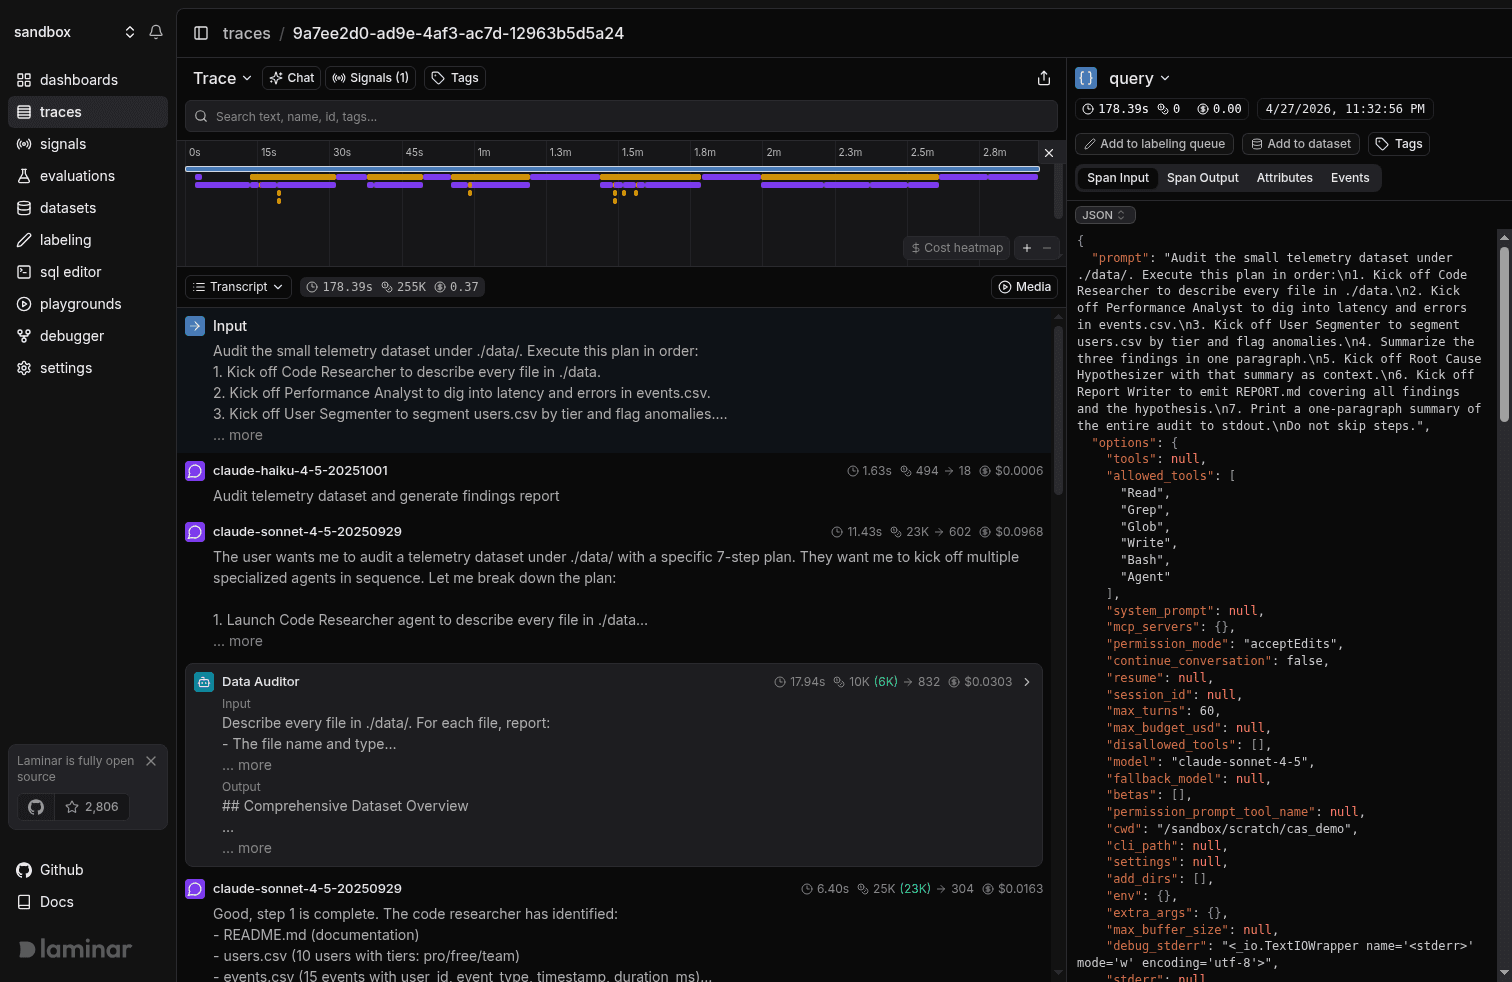Screen dimensions: 1512x982
Task: Click the Input arrow icon
Action: pyautogui.click(x=195, y=326)
